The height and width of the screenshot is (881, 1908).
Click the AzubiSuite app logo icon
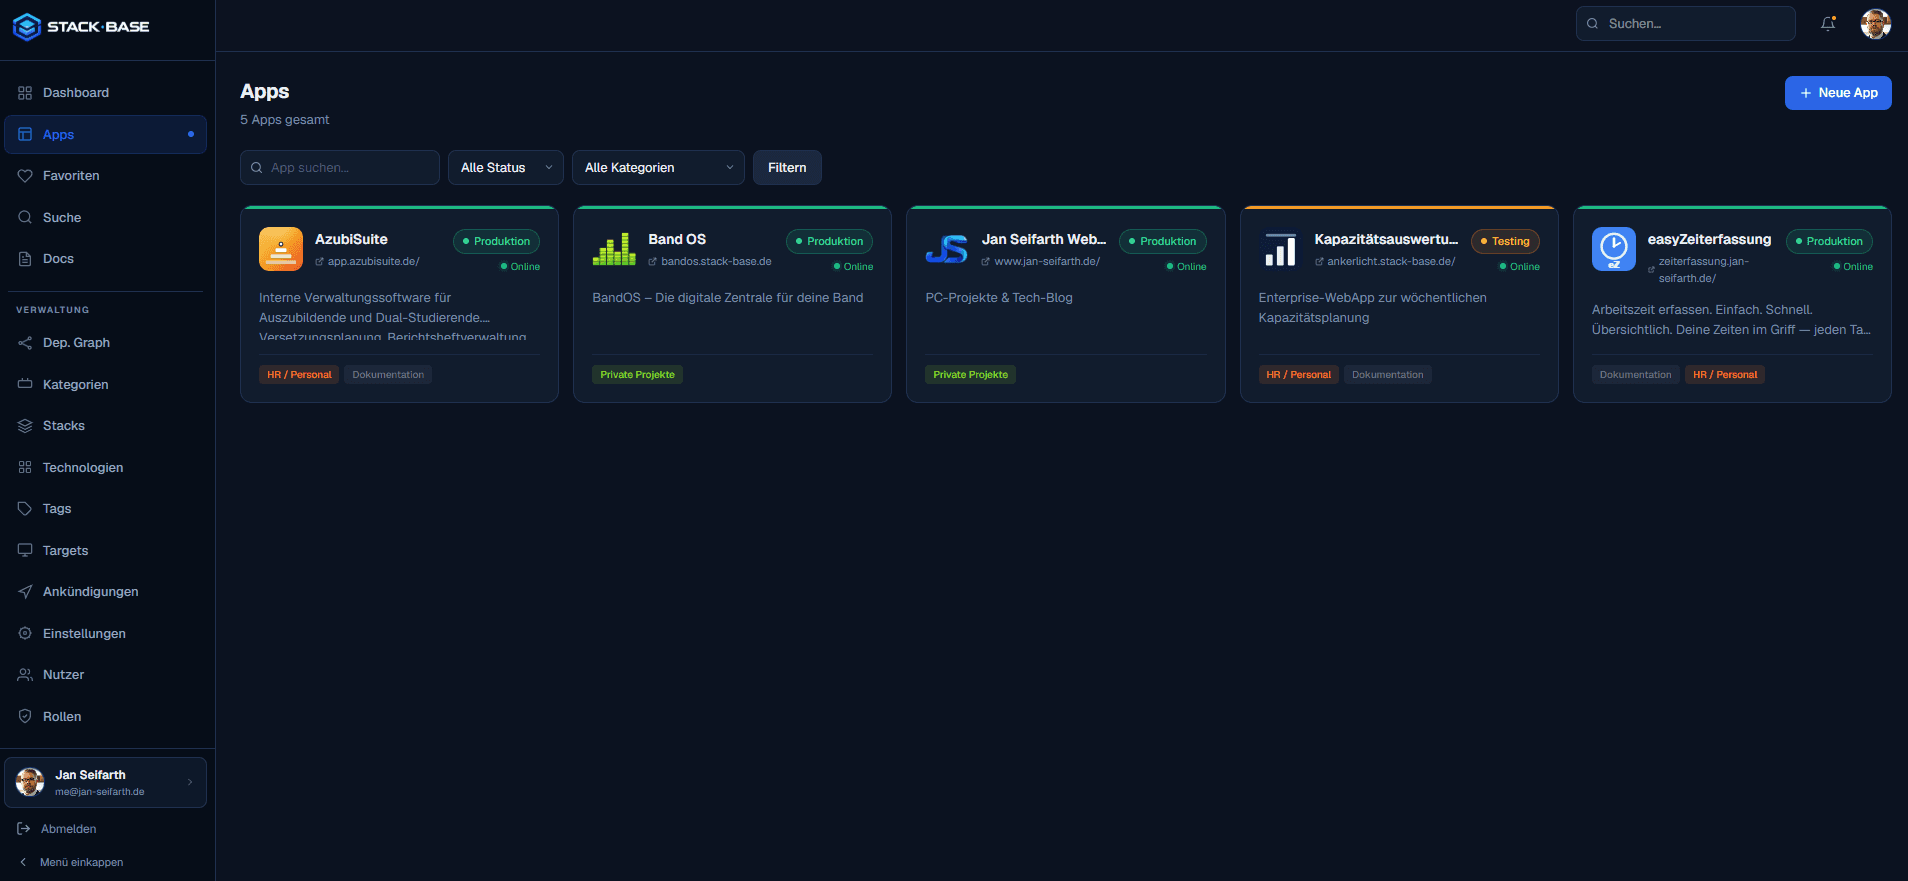[281, 249]
